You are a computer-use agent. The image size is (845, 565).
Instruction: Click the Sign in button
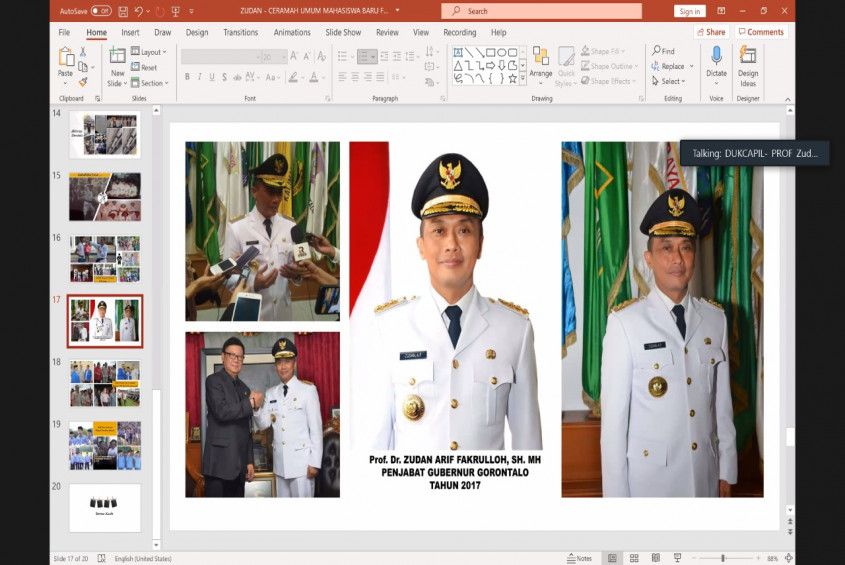point(689,11)
